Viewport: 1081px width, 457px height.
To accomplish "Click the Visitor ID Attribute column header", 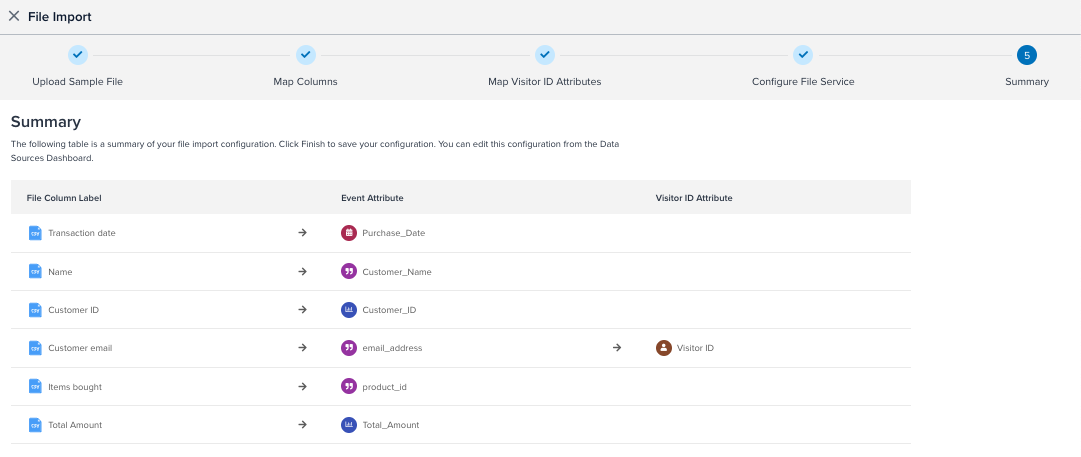I will (x=693, y=198).
